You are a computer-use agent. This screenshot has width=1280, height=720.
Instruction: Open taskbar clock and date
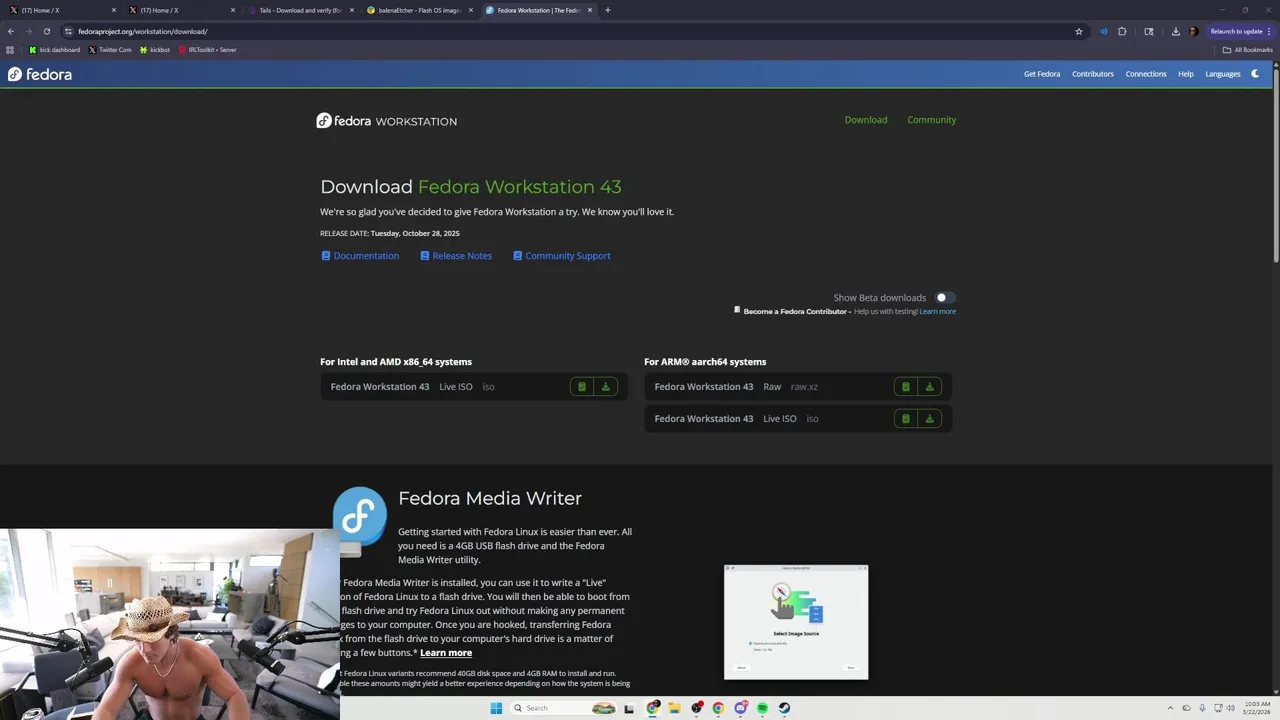pyautogui.click(x=1257, y=708)
